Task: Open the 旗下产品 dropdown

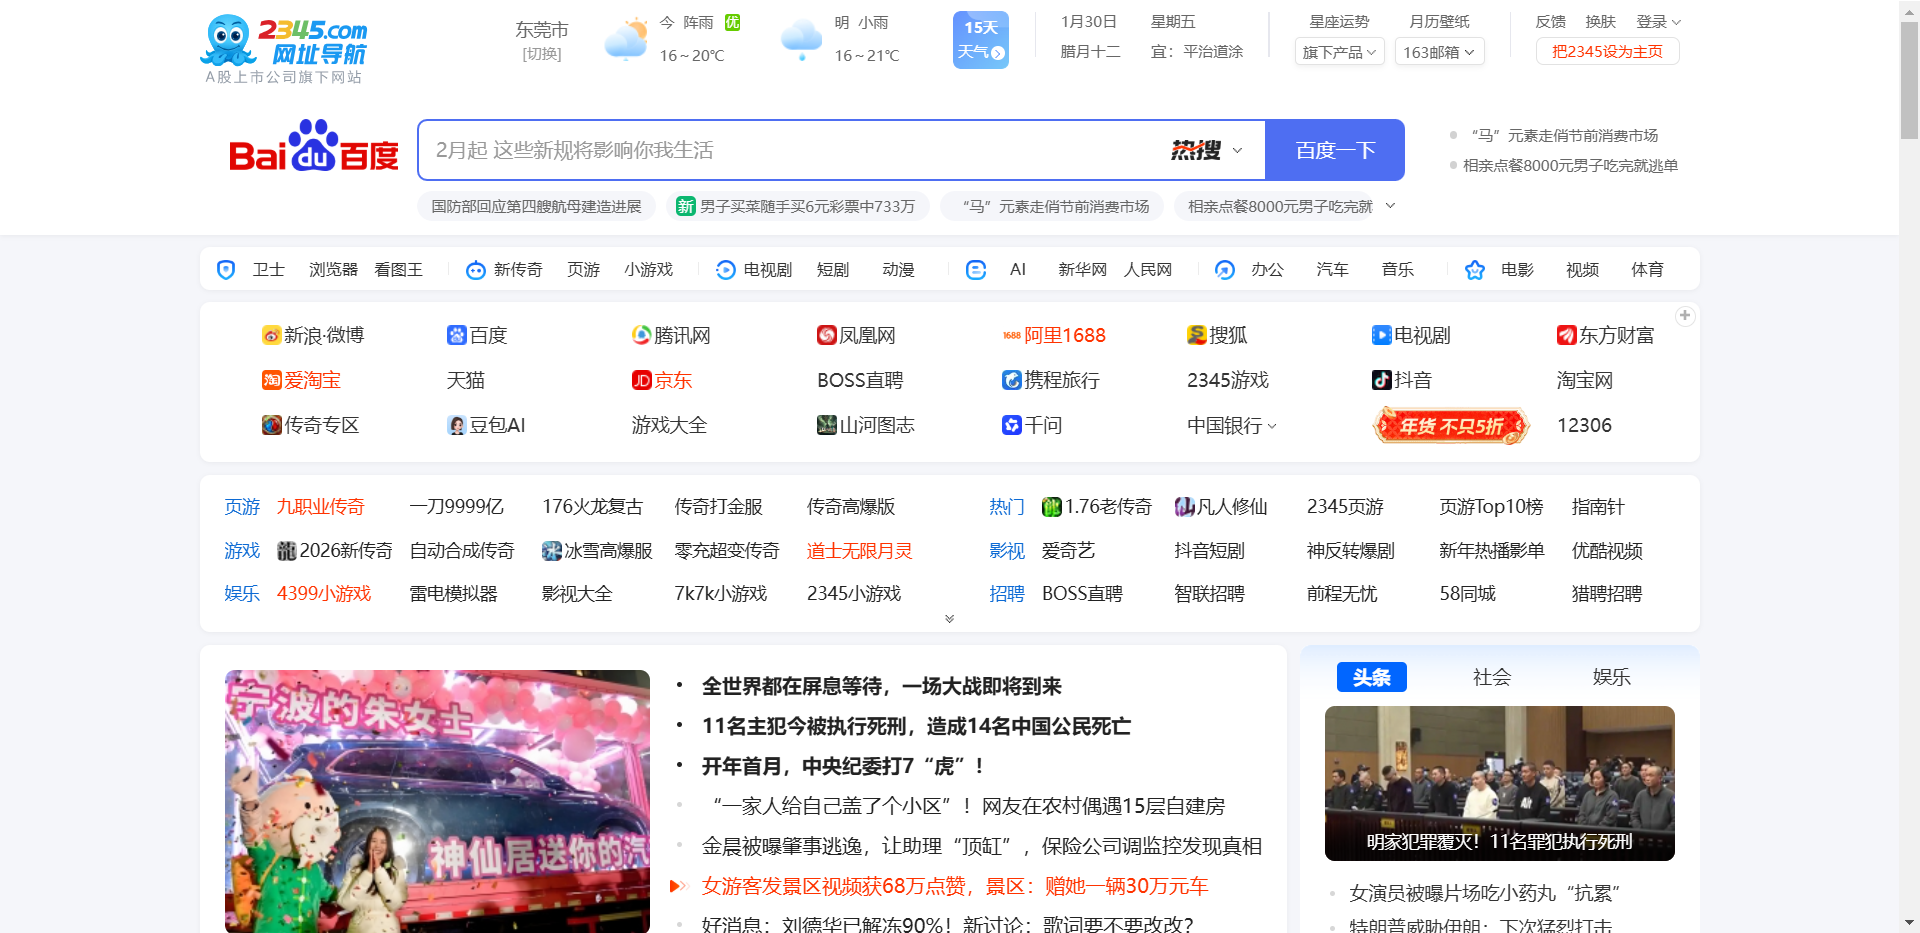Action: click(1339, 51)
